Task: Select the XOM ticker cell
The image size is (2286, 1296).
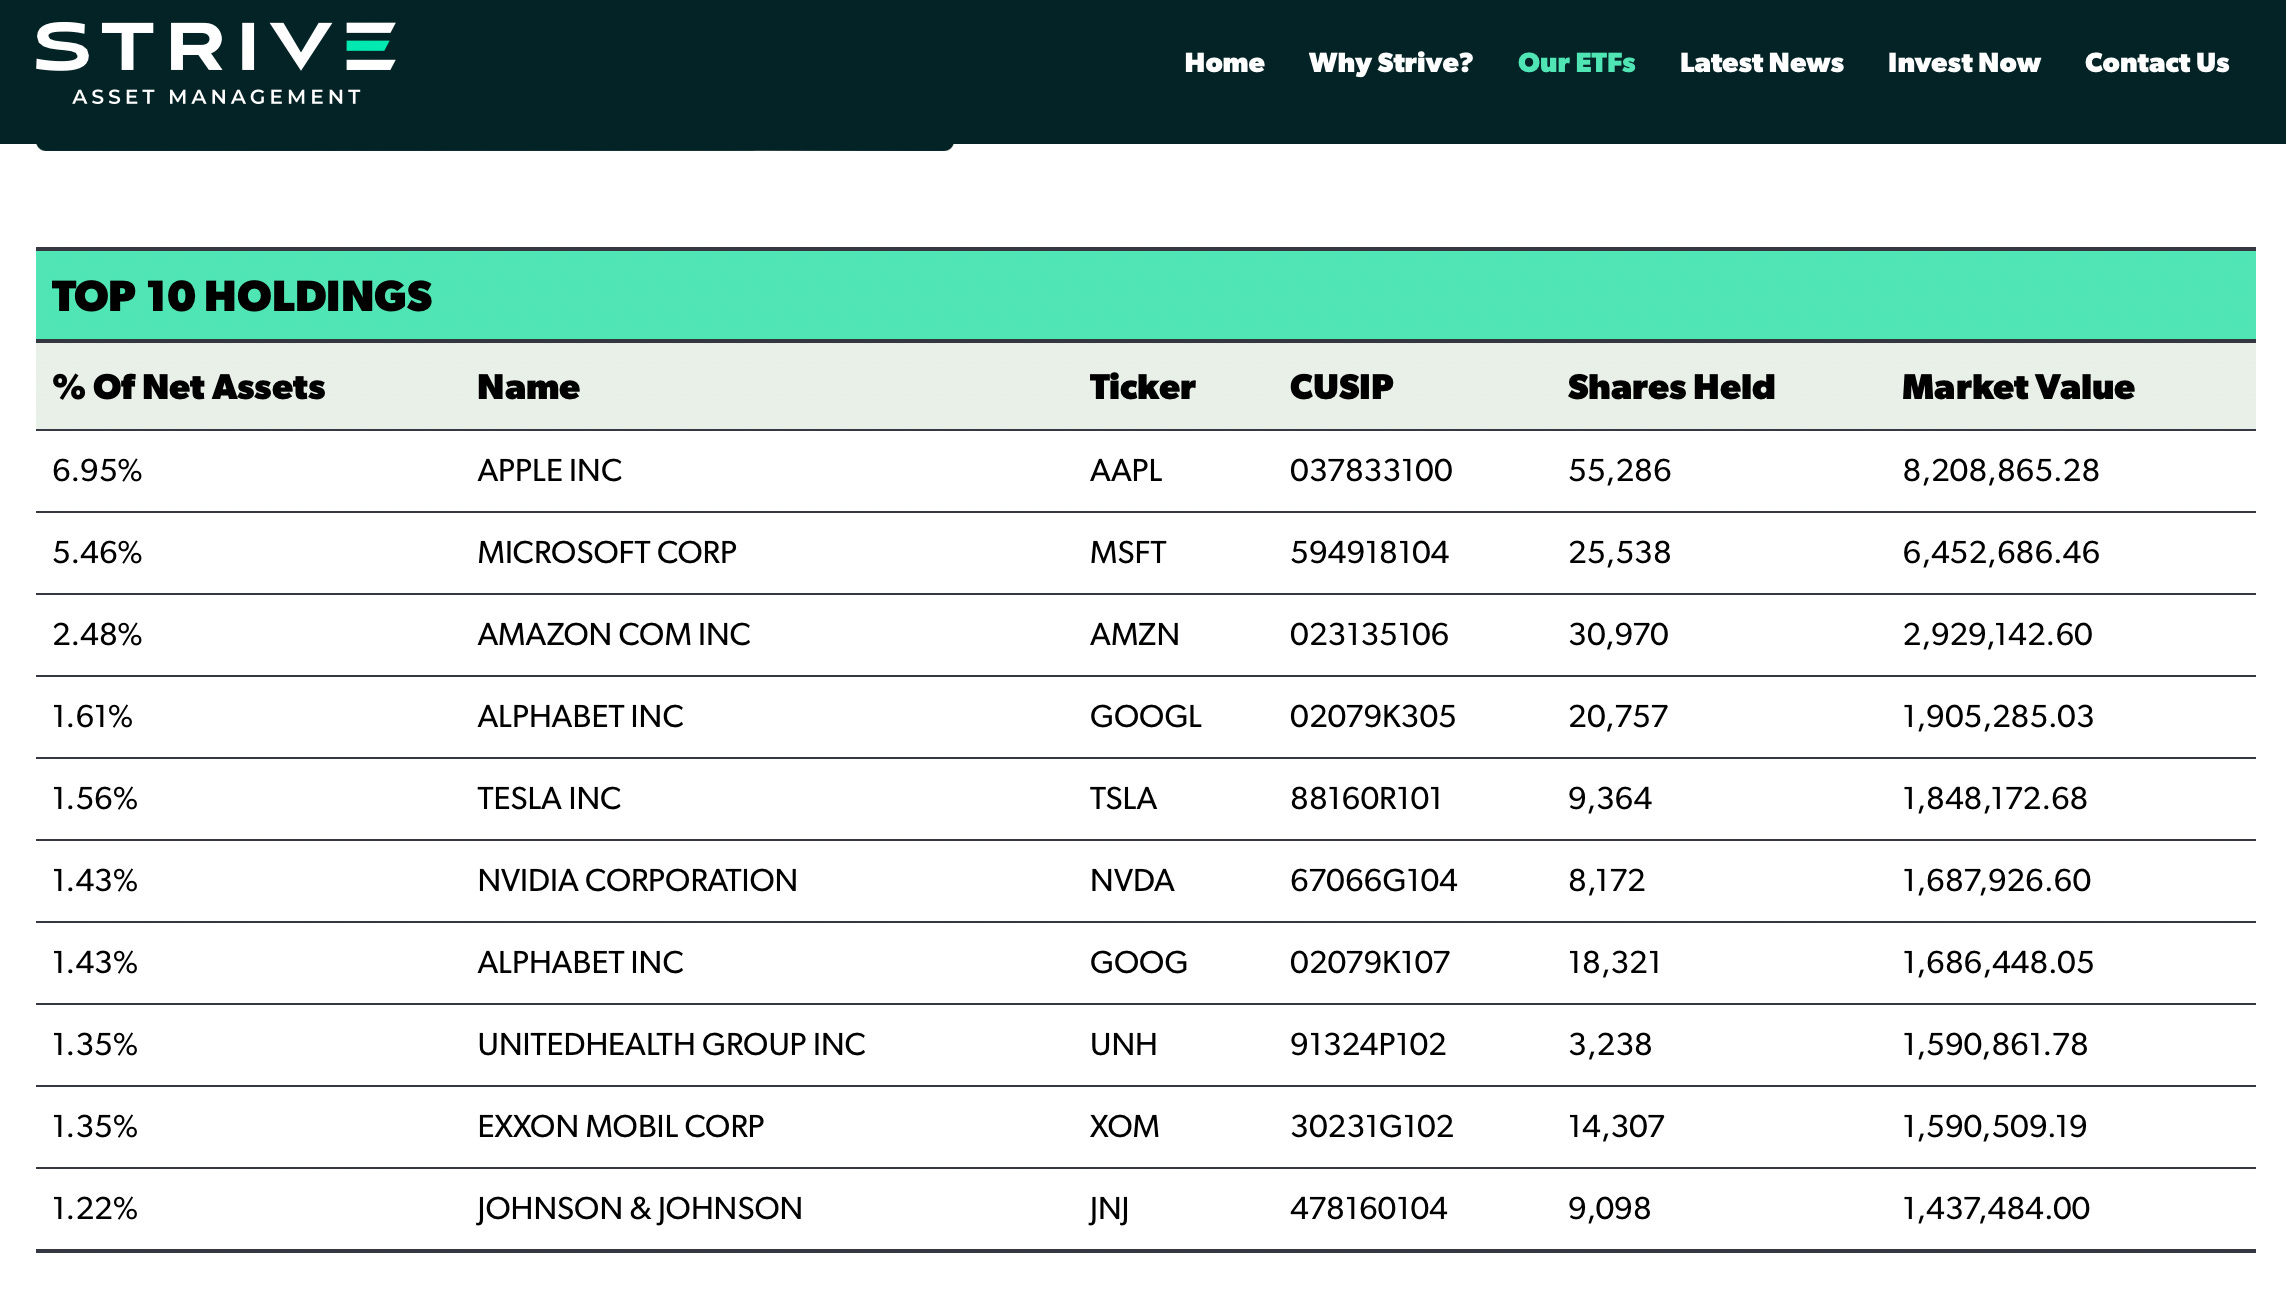Action: (1124, 1126)
